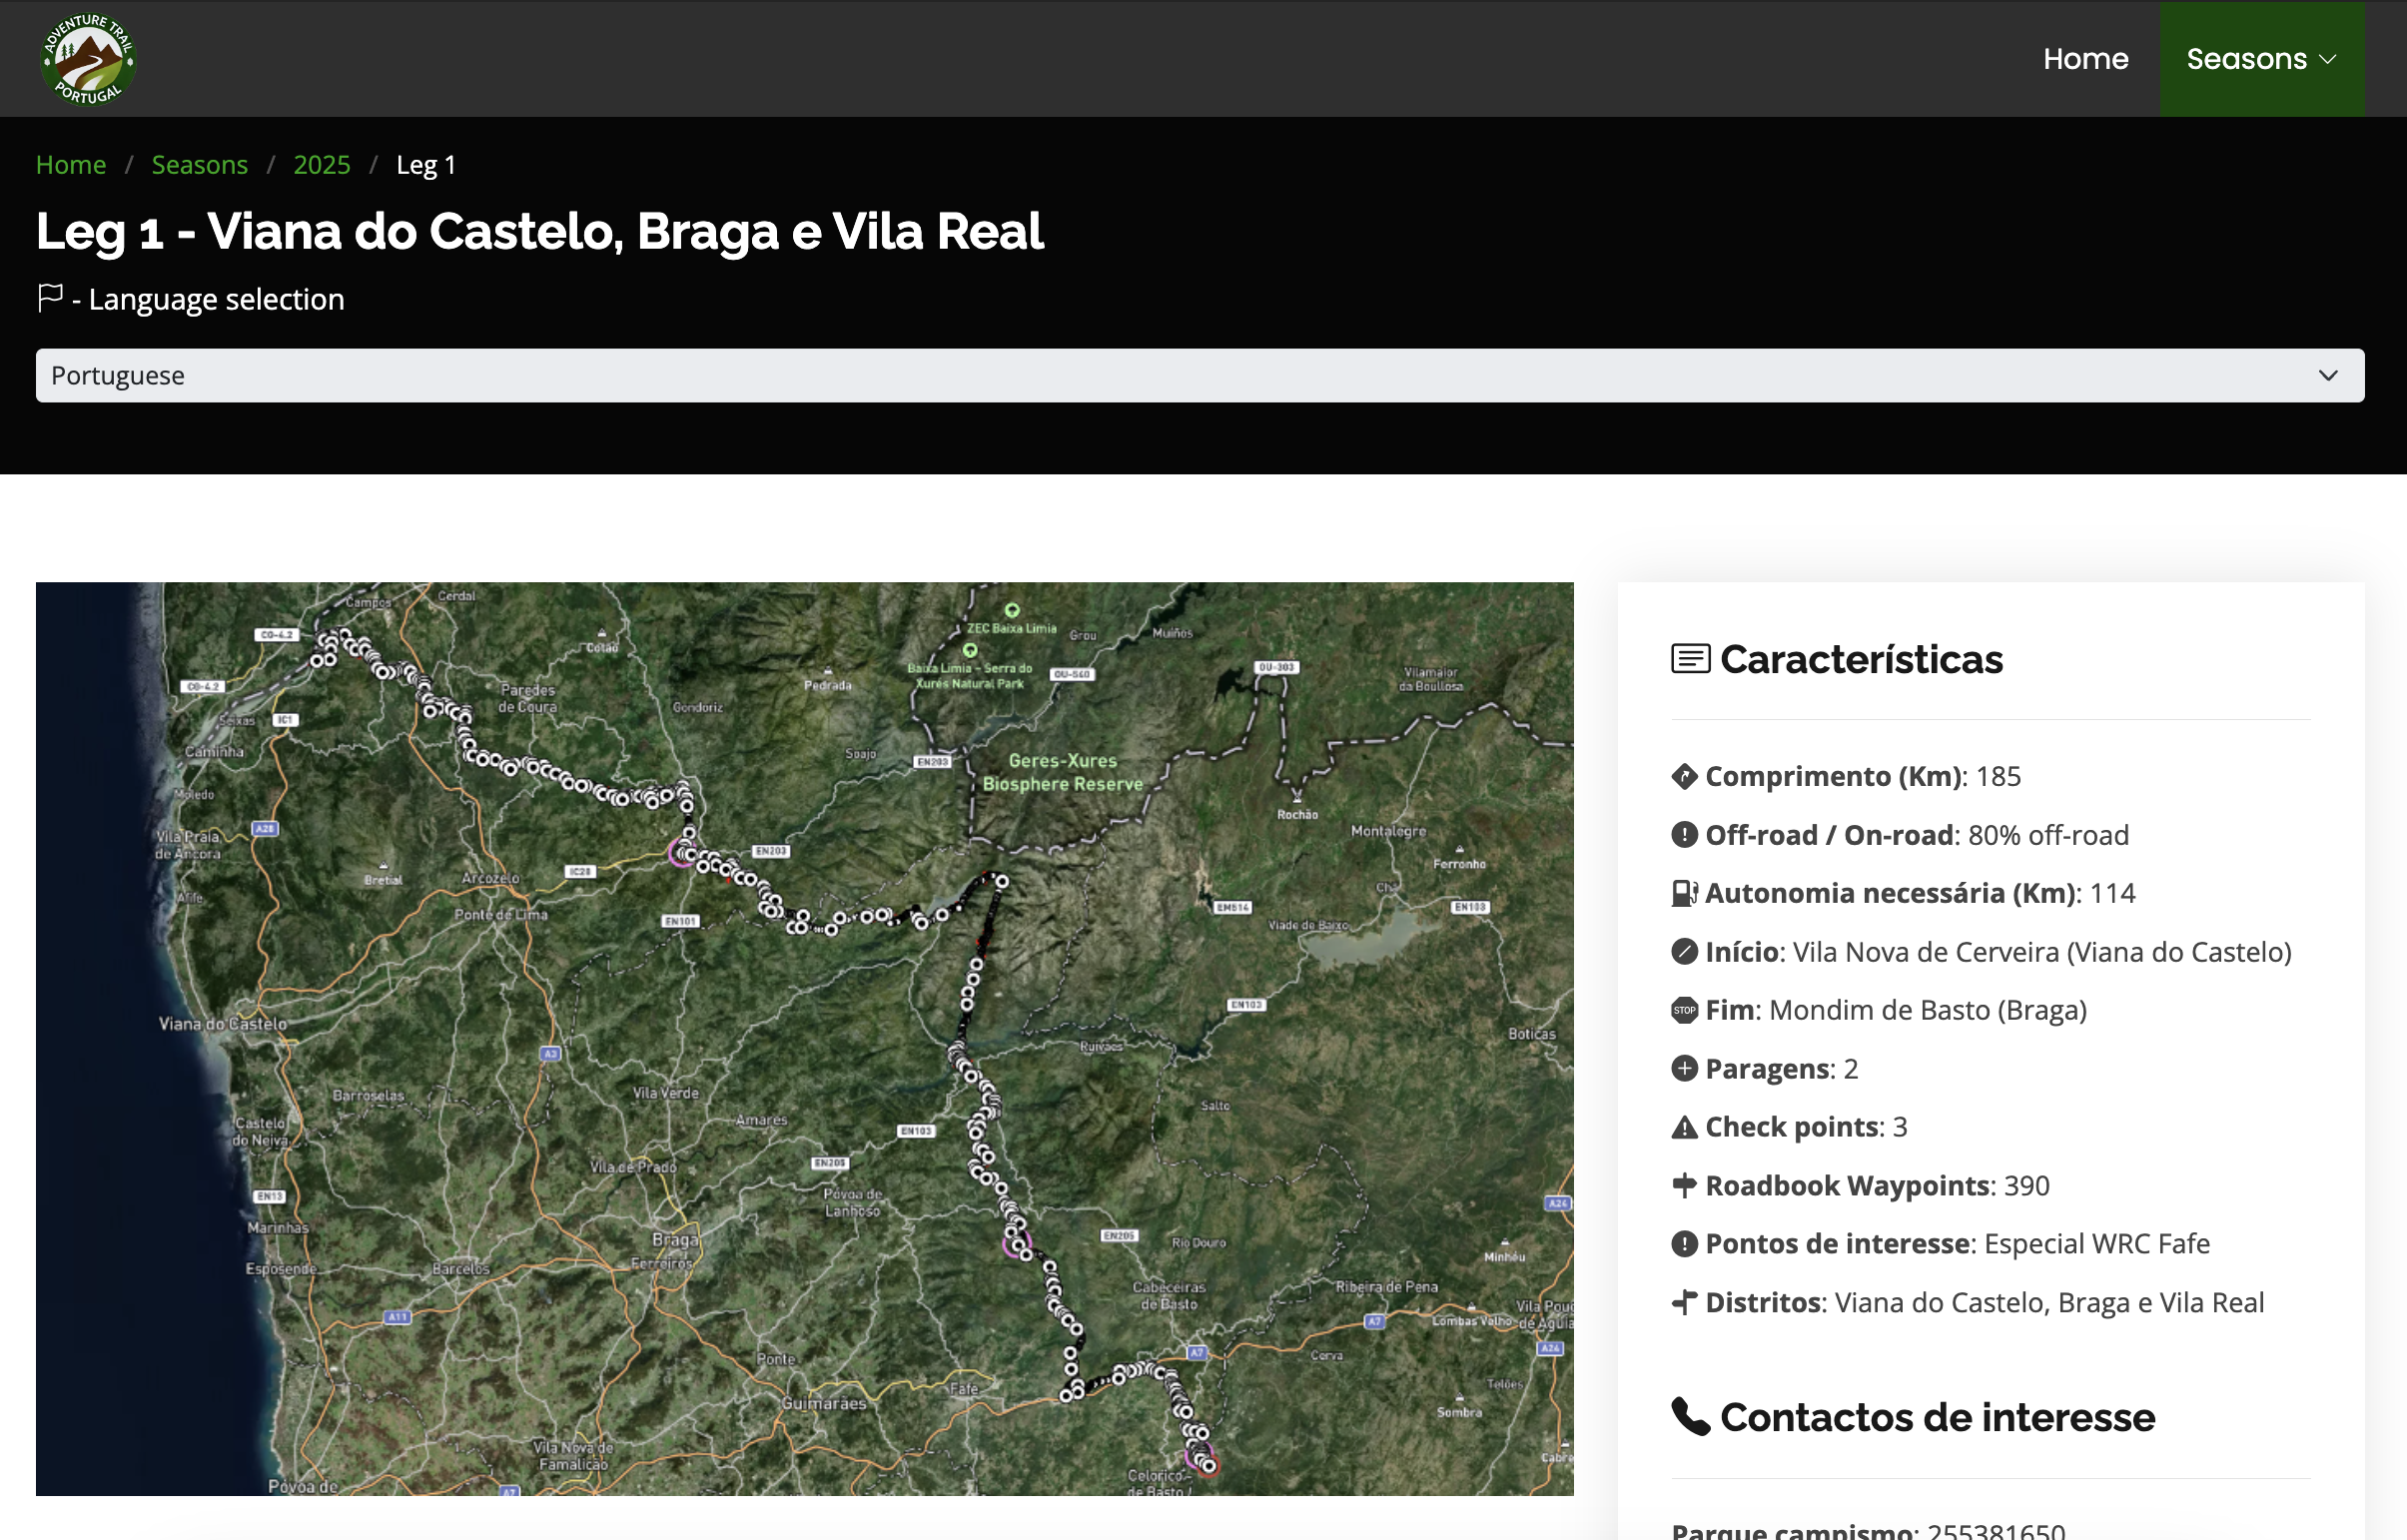The image size is (2407, 1540).
Task: Click the chevron arrow in the language selector
Action: point(2328,375)
